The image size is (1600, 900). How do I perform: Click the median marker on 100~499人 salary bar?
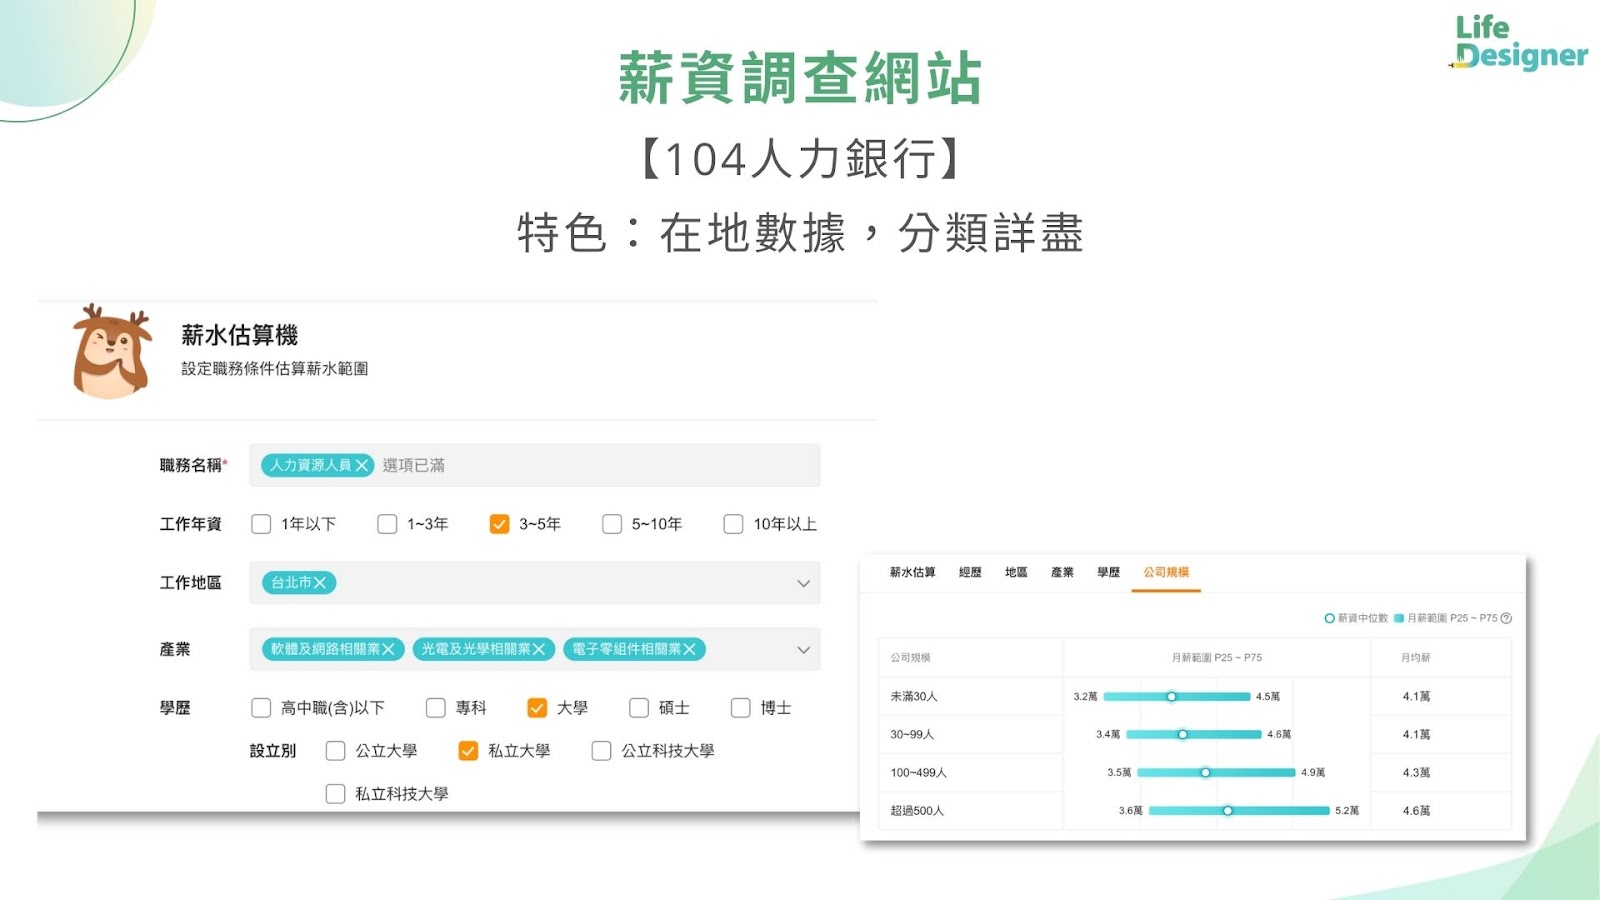1206,773
